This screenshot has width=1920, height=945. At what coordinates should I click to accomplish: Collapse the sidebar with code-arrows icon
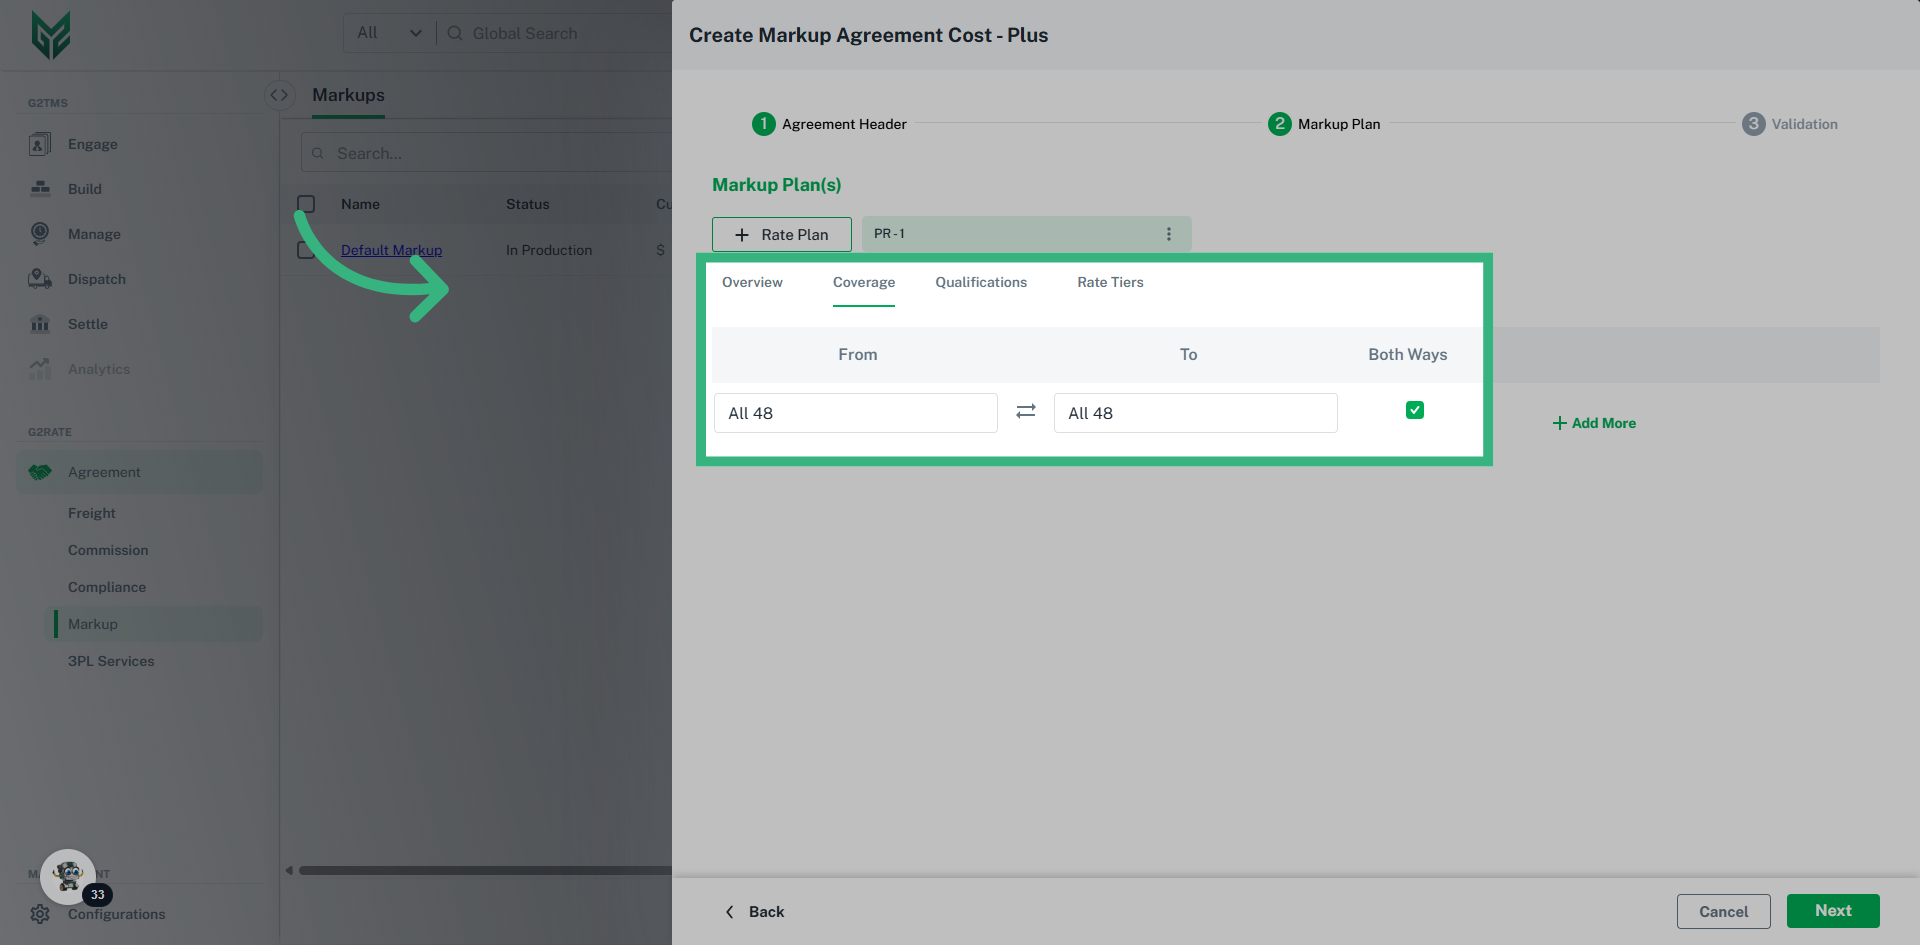coord(279,95)
